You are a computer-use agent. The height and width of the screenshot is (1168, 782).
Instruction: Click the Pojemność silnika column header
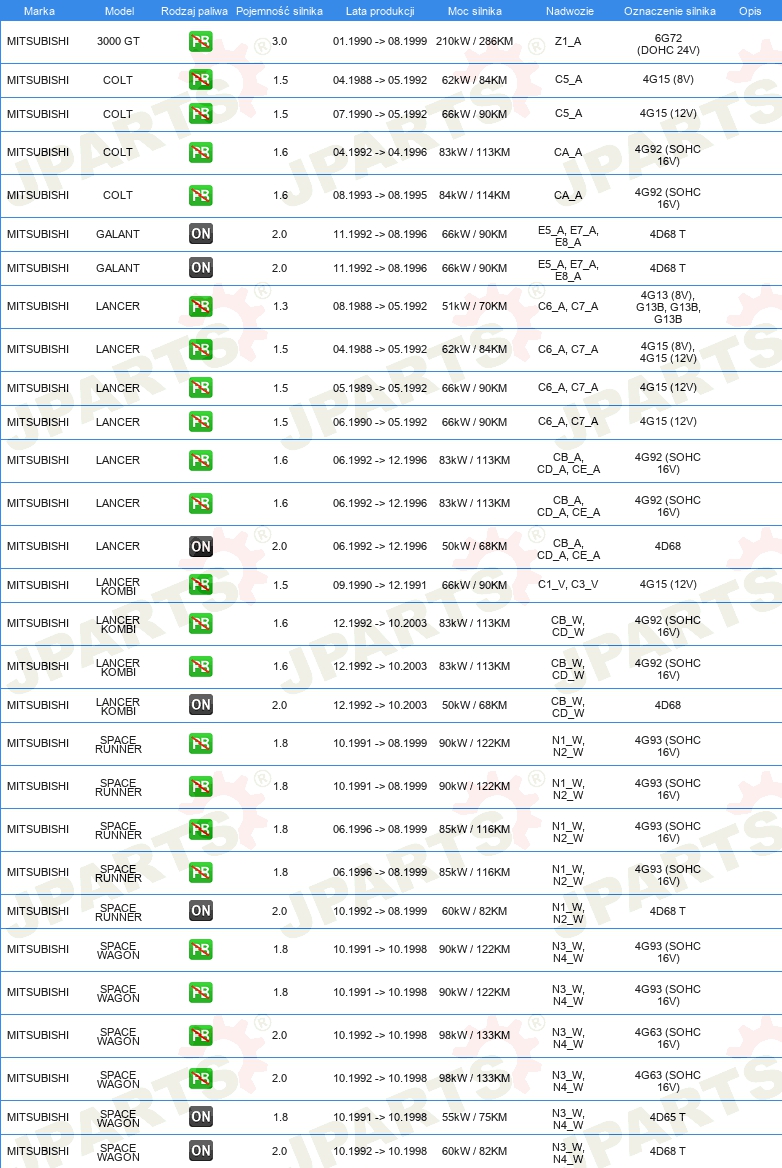click(279, 11)
